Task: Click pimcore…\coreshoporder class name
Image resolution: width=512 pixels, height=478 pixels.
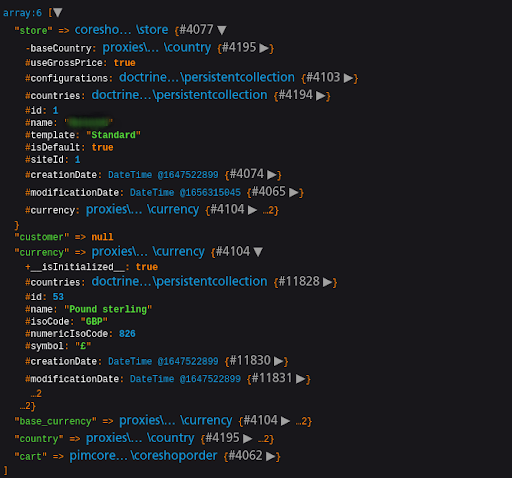Action: pos(143,456)
